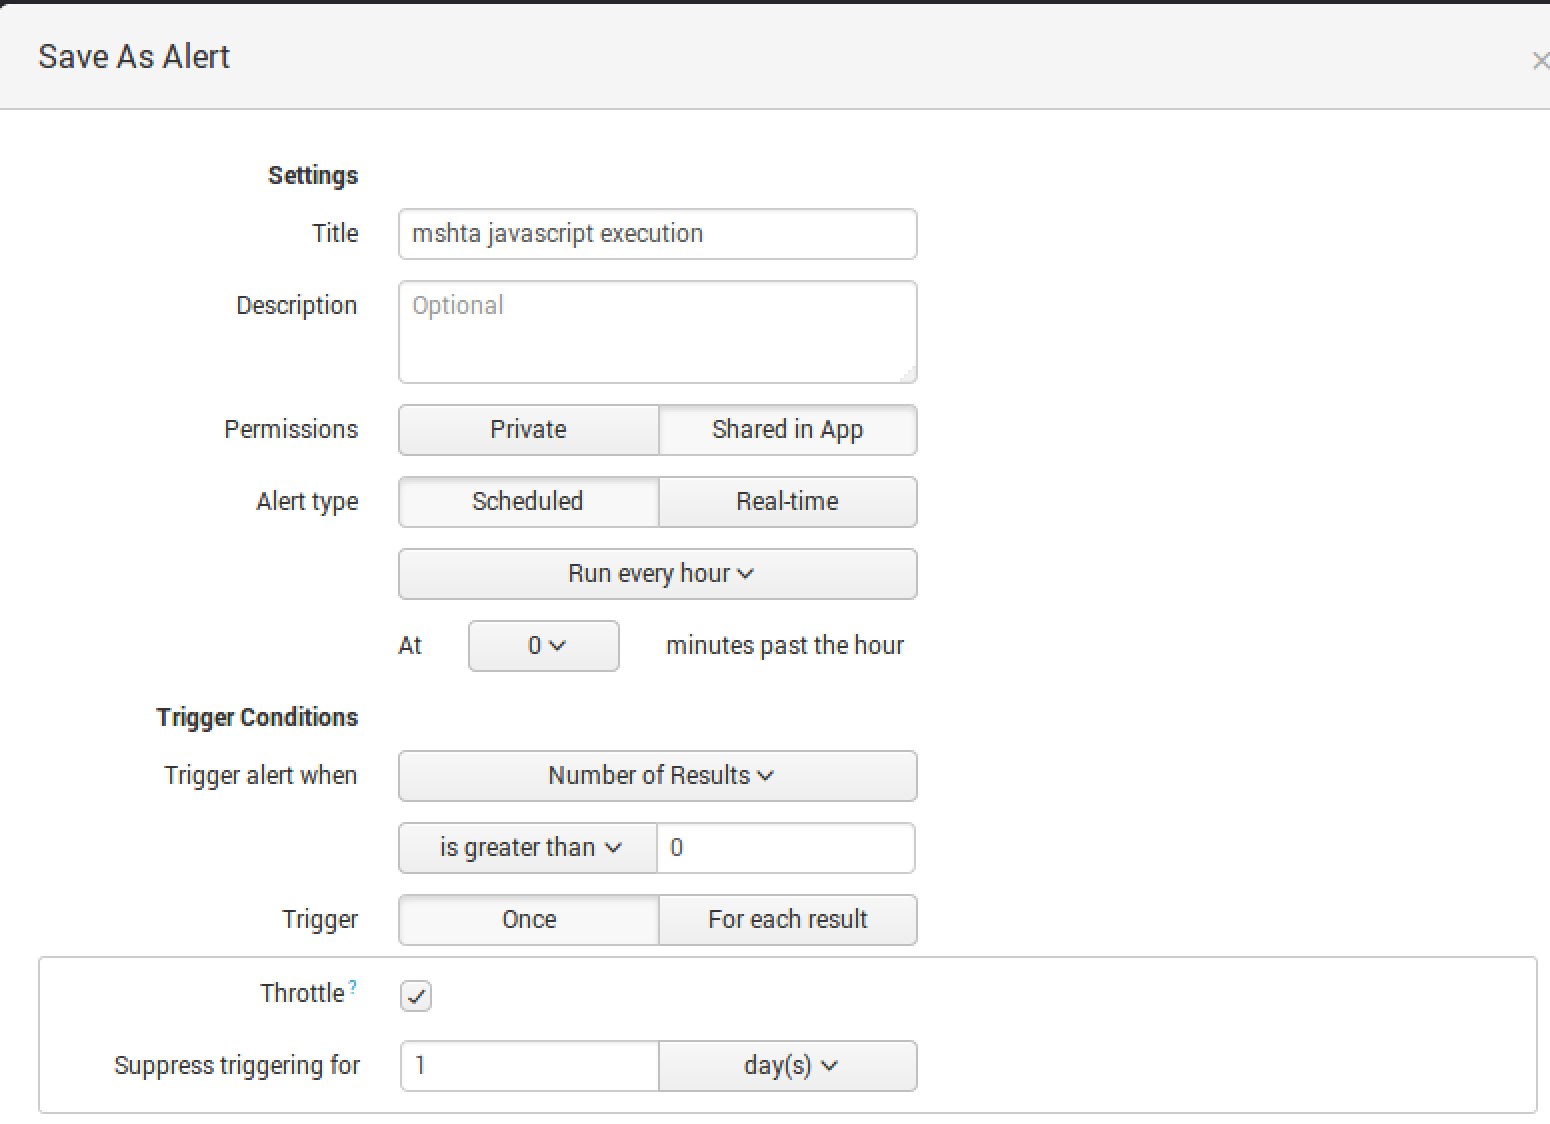Focus the results threshold value field
Image resolution: width=1550 pixels, height=1124 pixels.
coord(785,848)
